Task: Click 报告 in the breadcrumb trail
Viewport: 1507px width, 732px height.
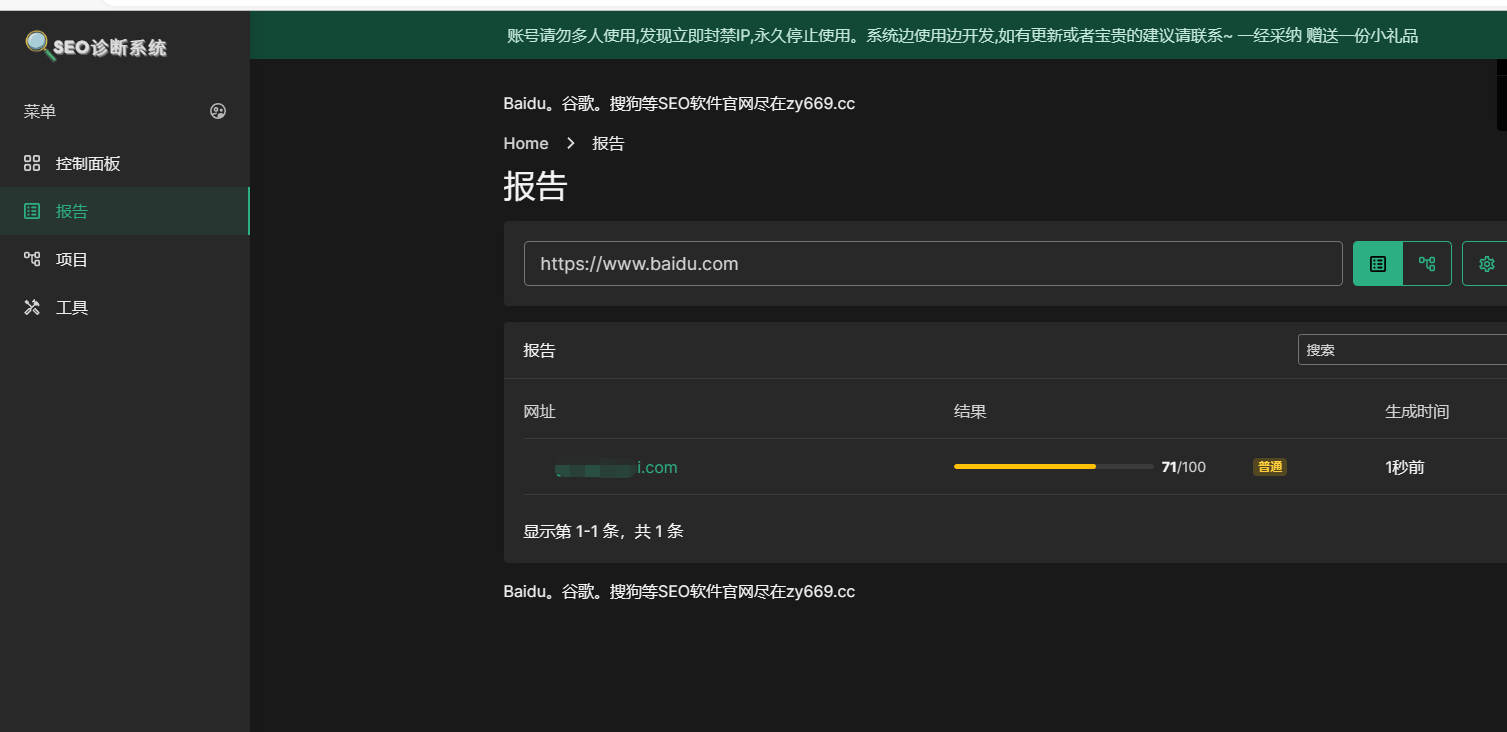Action: [x=608, y=143]
